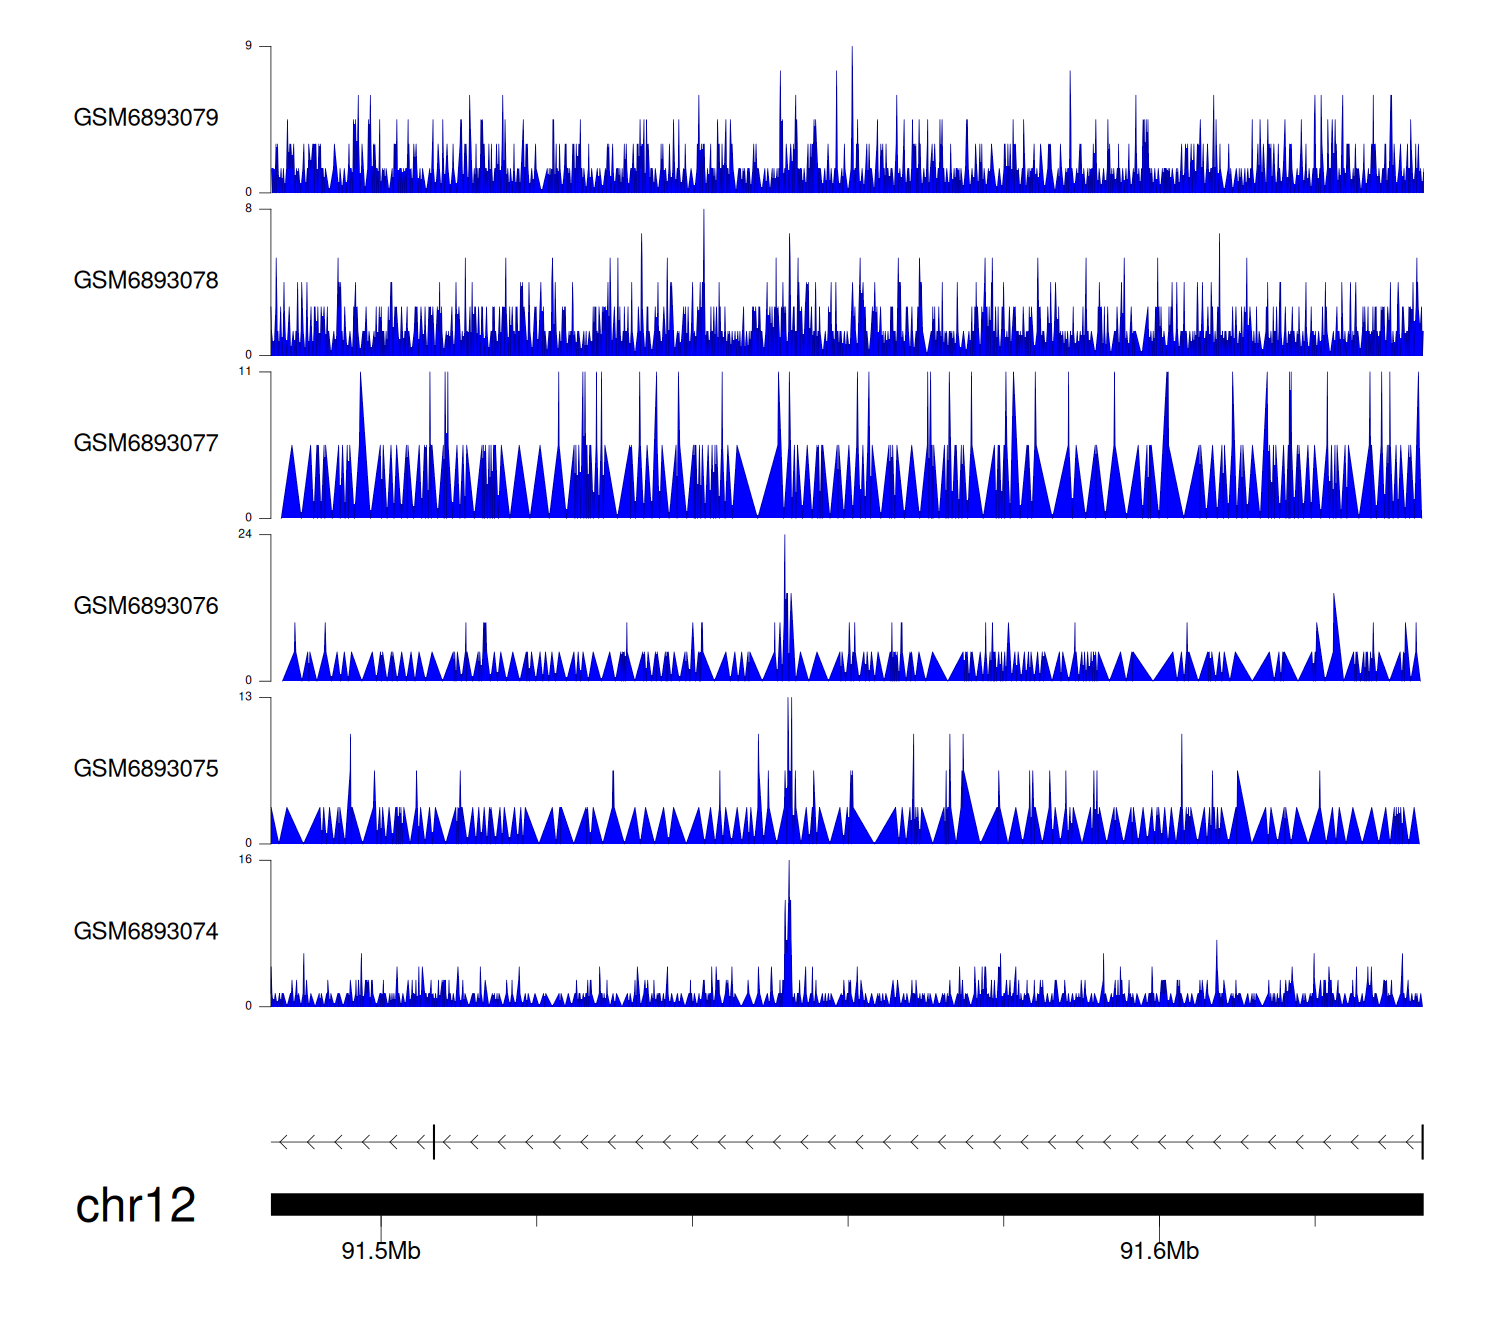
Task: Click the GSM6893075 track label
Action: click(146, 769)
